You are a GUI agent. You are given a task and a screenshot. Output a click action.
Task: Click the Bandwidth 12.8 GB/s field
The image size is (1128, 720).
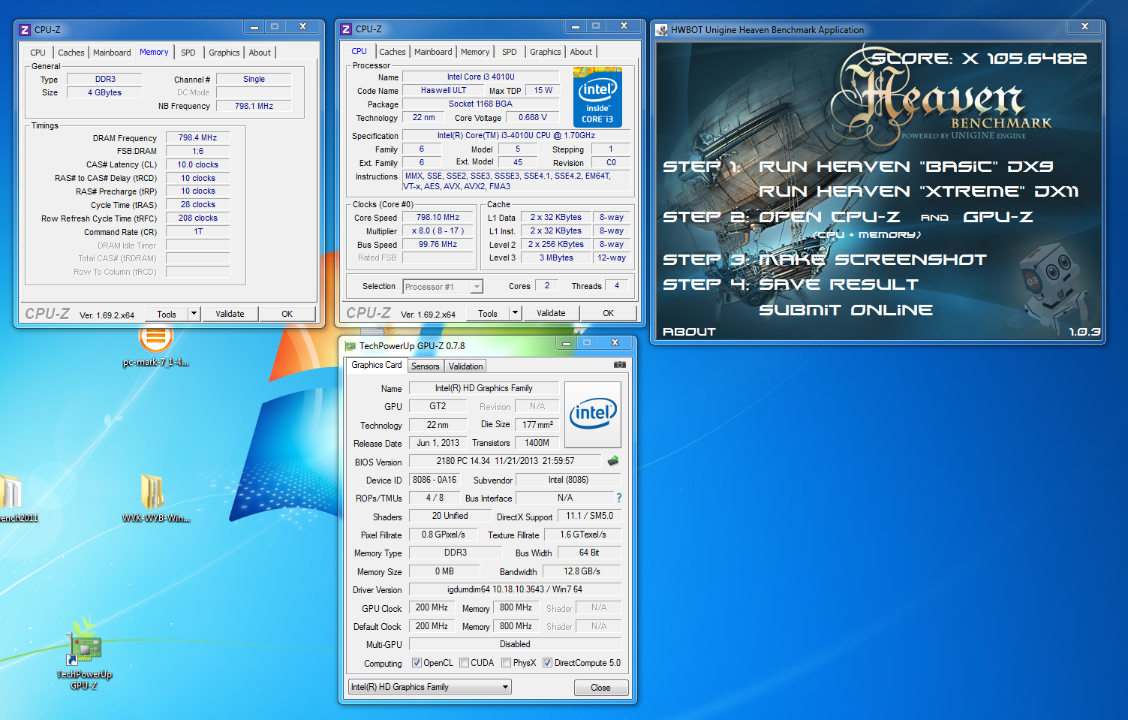coord(581,572)
